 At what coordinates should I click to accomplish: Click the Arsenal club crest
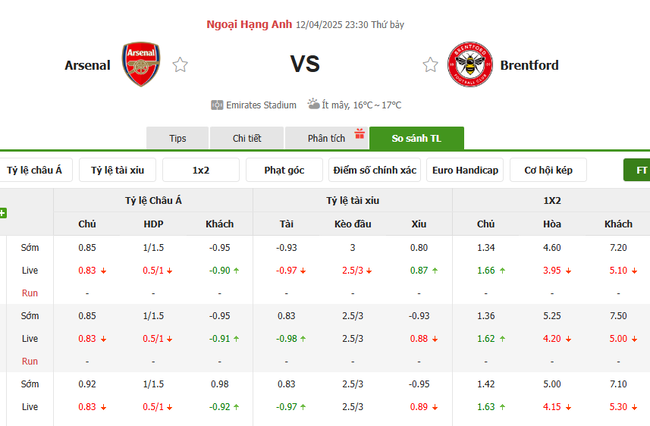tap(139, 64)
